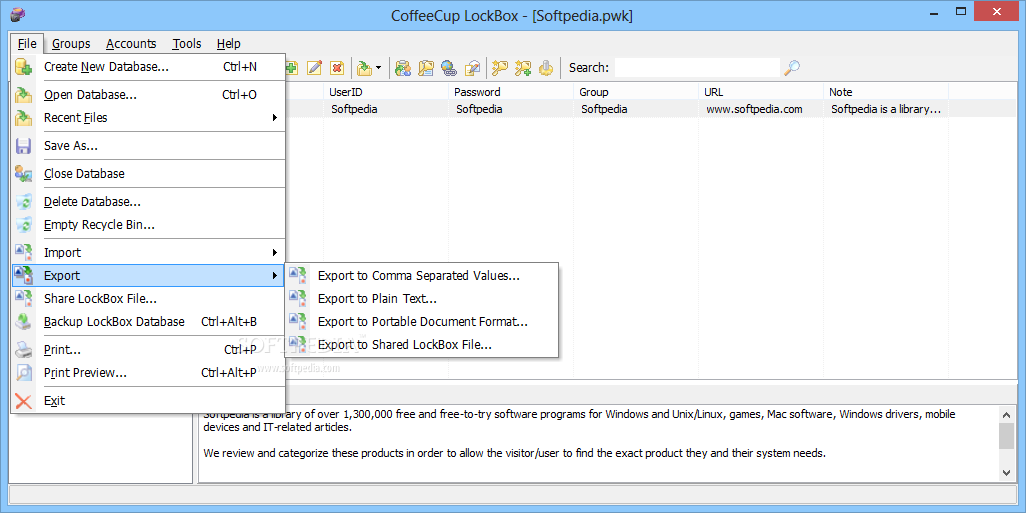Click the Print Preview magnifier page icon

pyautogui.click(x=24, y=373)
